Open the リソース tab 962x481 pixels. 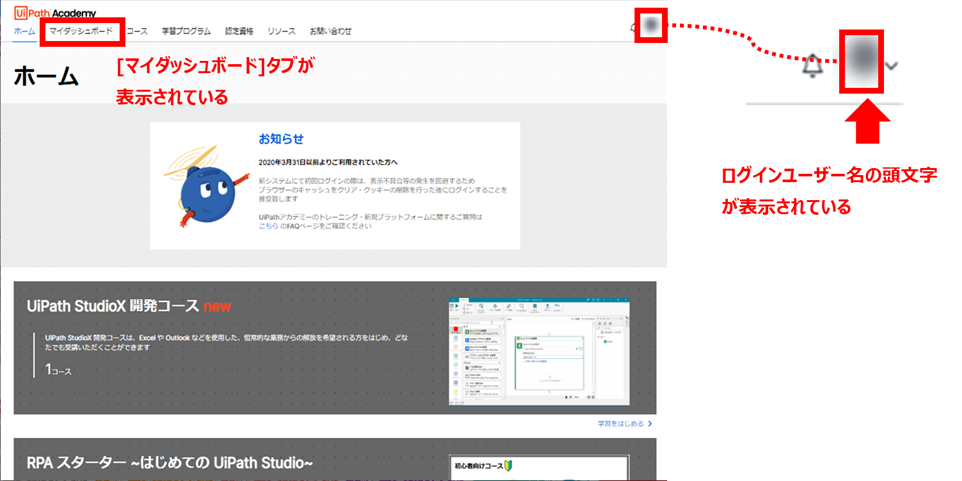point(282,31)
